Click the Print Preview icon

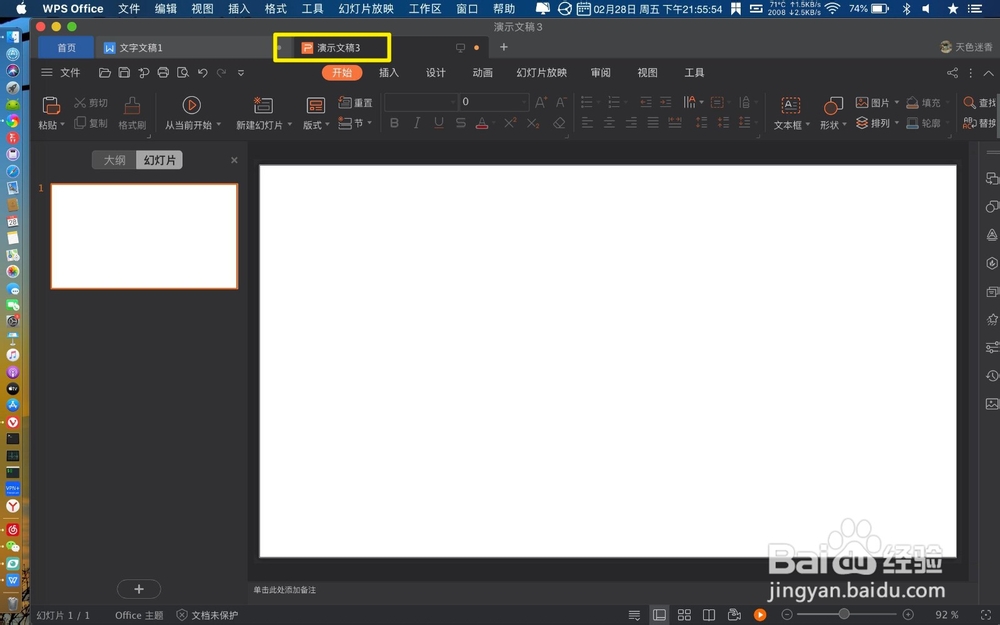(183, 73)
